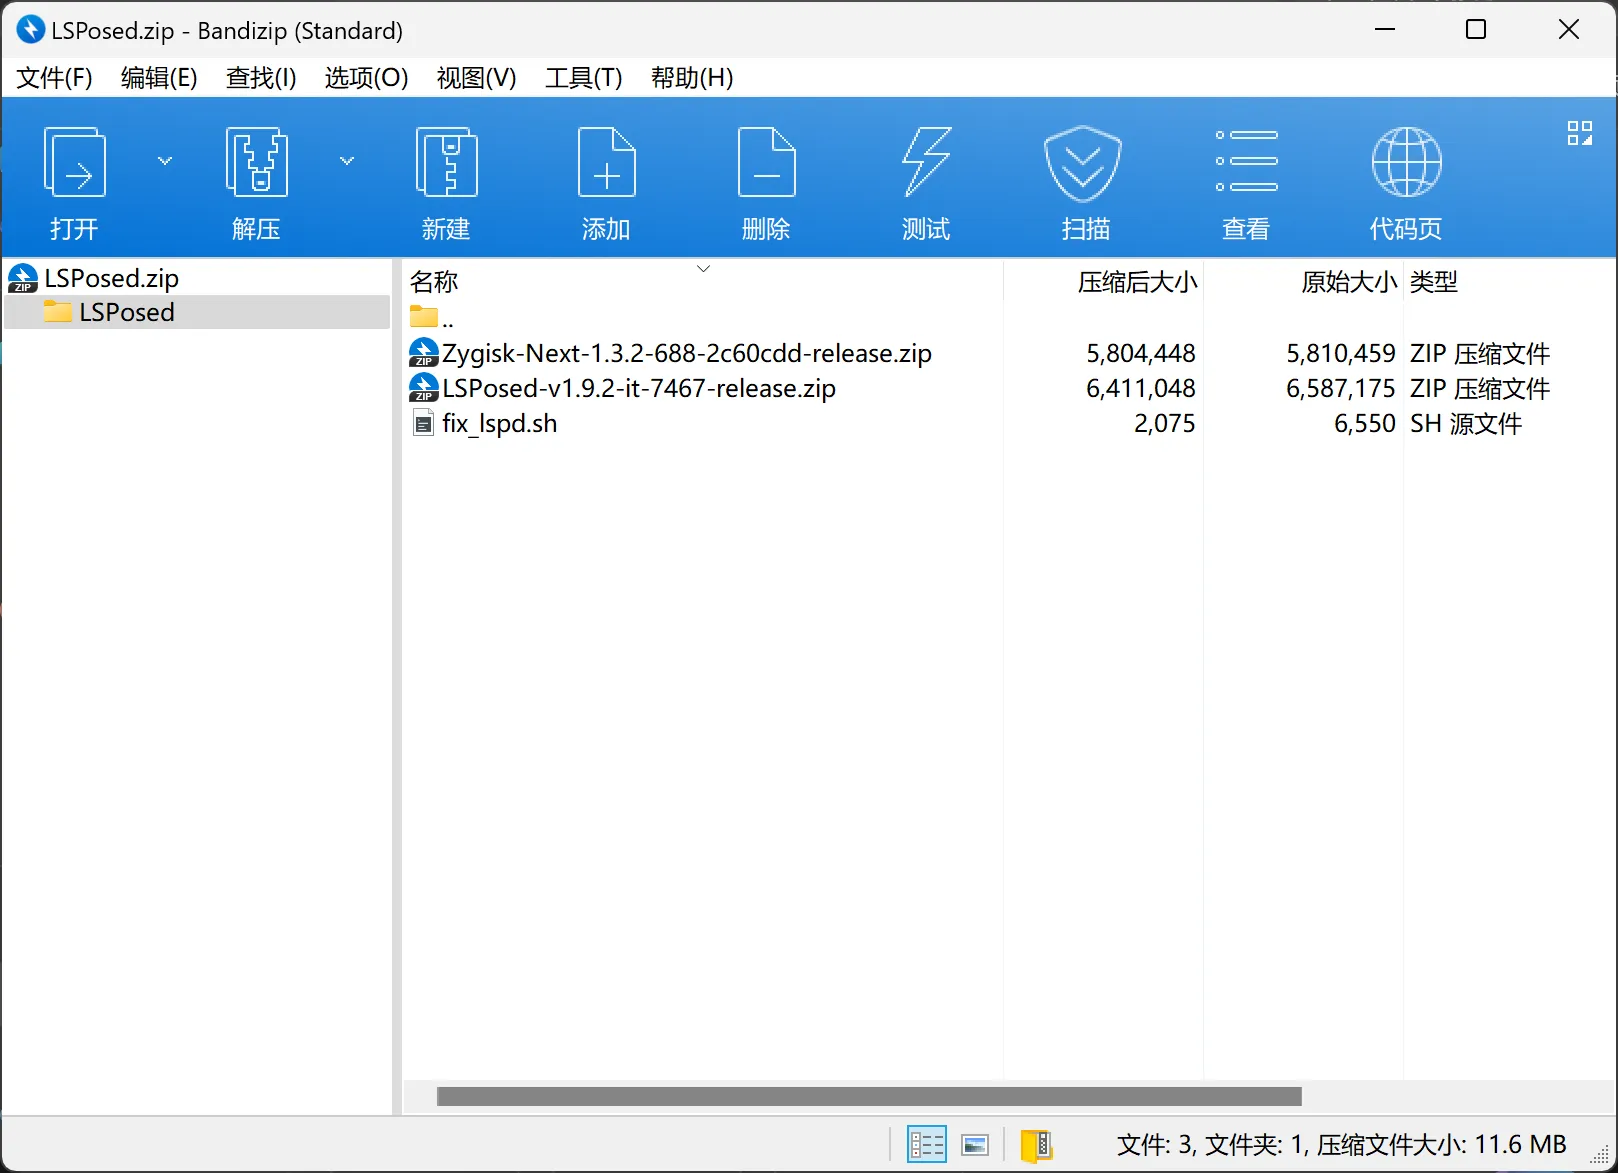The width and height of the screenshot is (1618, 1173).
Task: Click the Extract (解压) toolbar icon
Action: 256,163
